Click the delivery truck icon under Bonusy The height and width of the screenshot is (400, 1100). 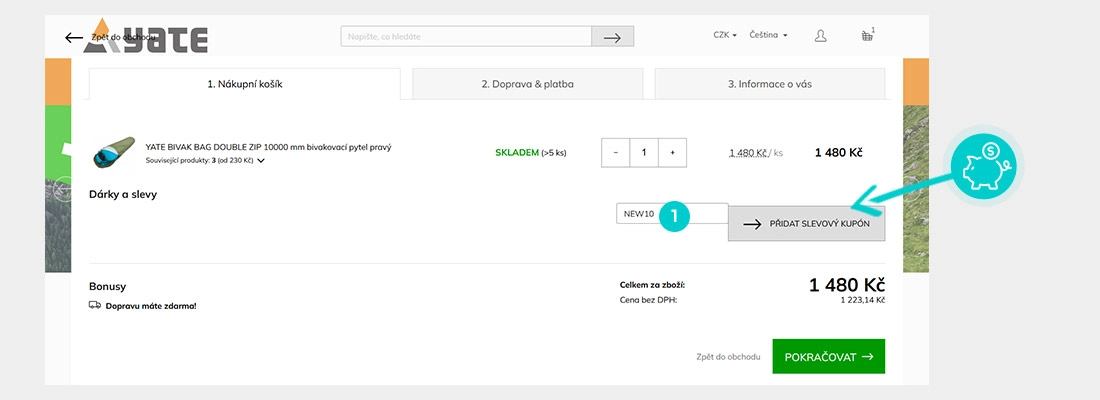[95, 305]
